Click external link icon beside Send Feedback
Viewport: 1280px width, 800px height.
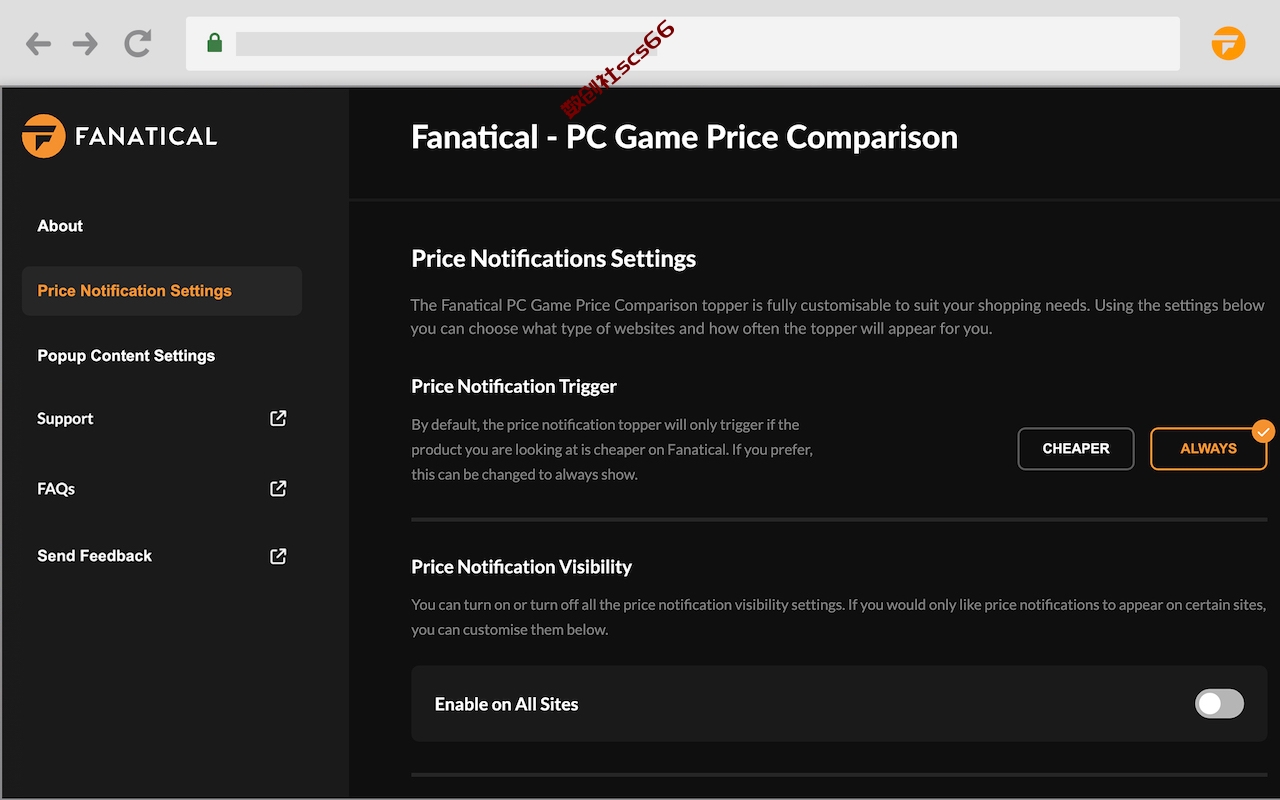pos(278,555)
